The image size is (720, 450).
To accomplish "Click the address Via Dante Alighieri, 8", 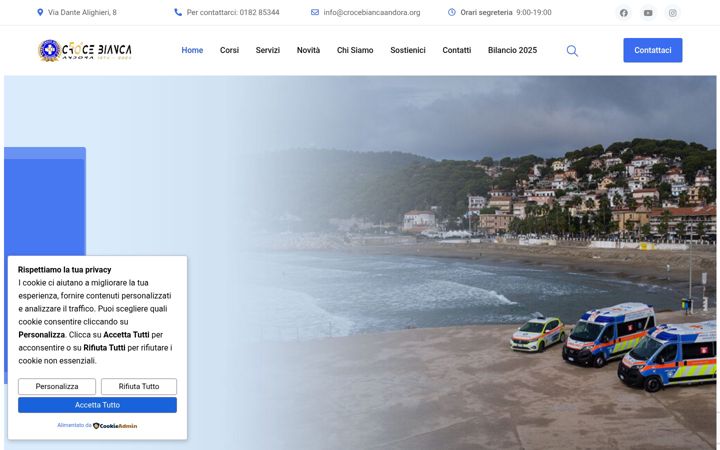I will click(82, 12).
